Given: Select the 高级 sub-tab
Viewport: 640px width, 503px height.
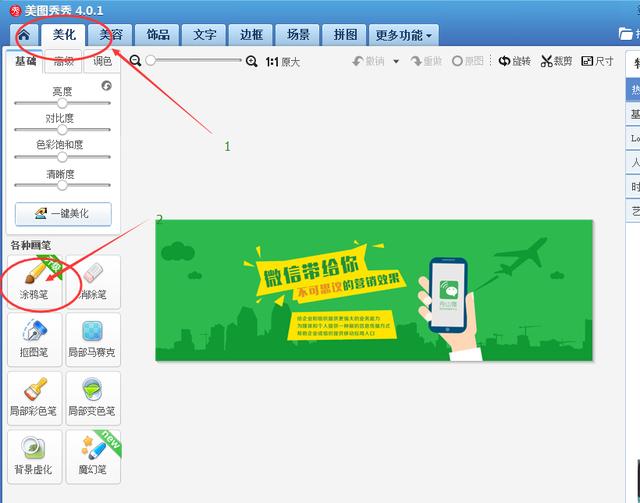Looking at the screenshot, I should [64, 62].
